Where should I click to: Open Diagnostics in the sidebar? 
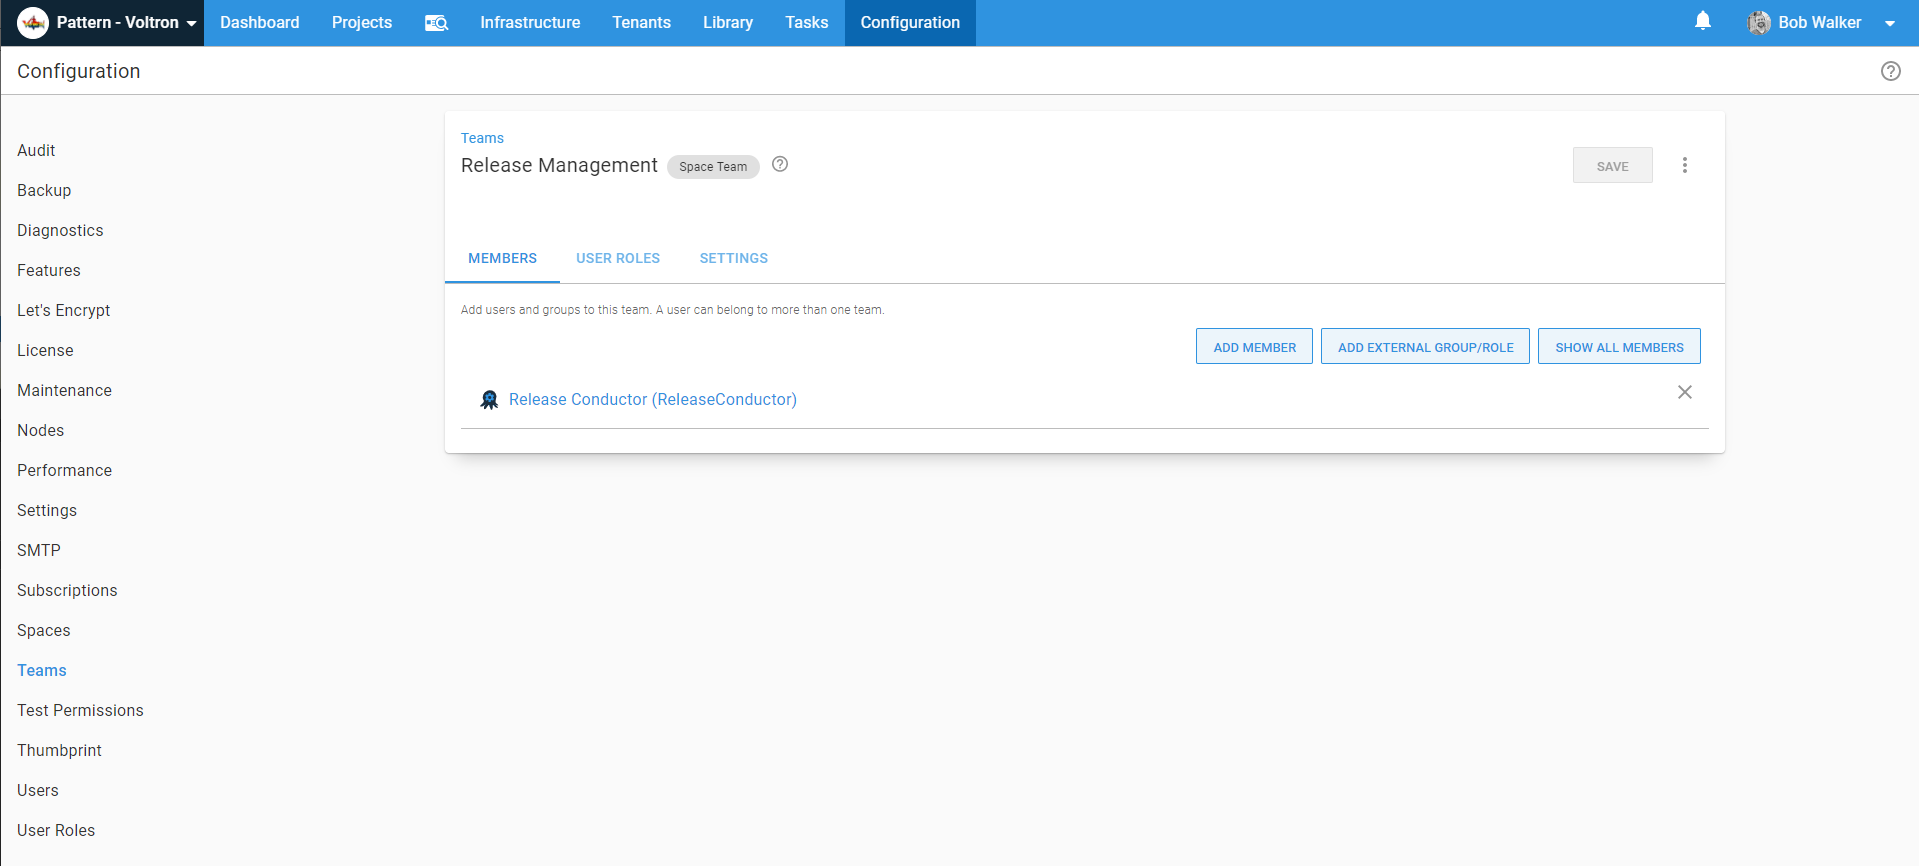pyautogui.click(x=60, y=230)
